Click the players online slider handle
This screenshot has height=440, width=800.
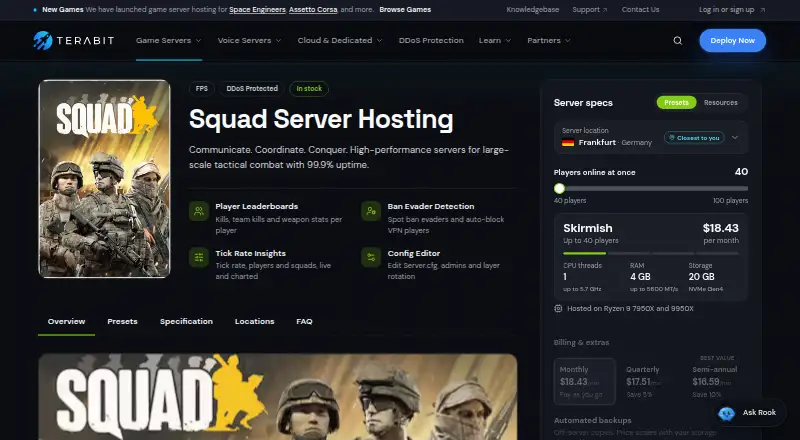click(x=559, y=188)
